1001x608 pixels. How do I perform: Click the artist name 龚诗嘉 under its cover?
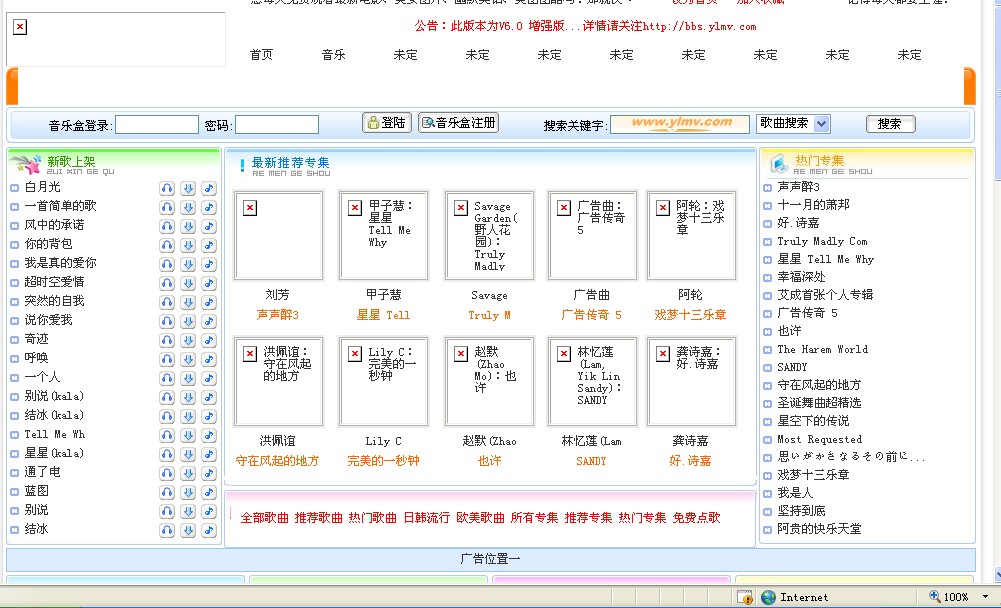690,441
